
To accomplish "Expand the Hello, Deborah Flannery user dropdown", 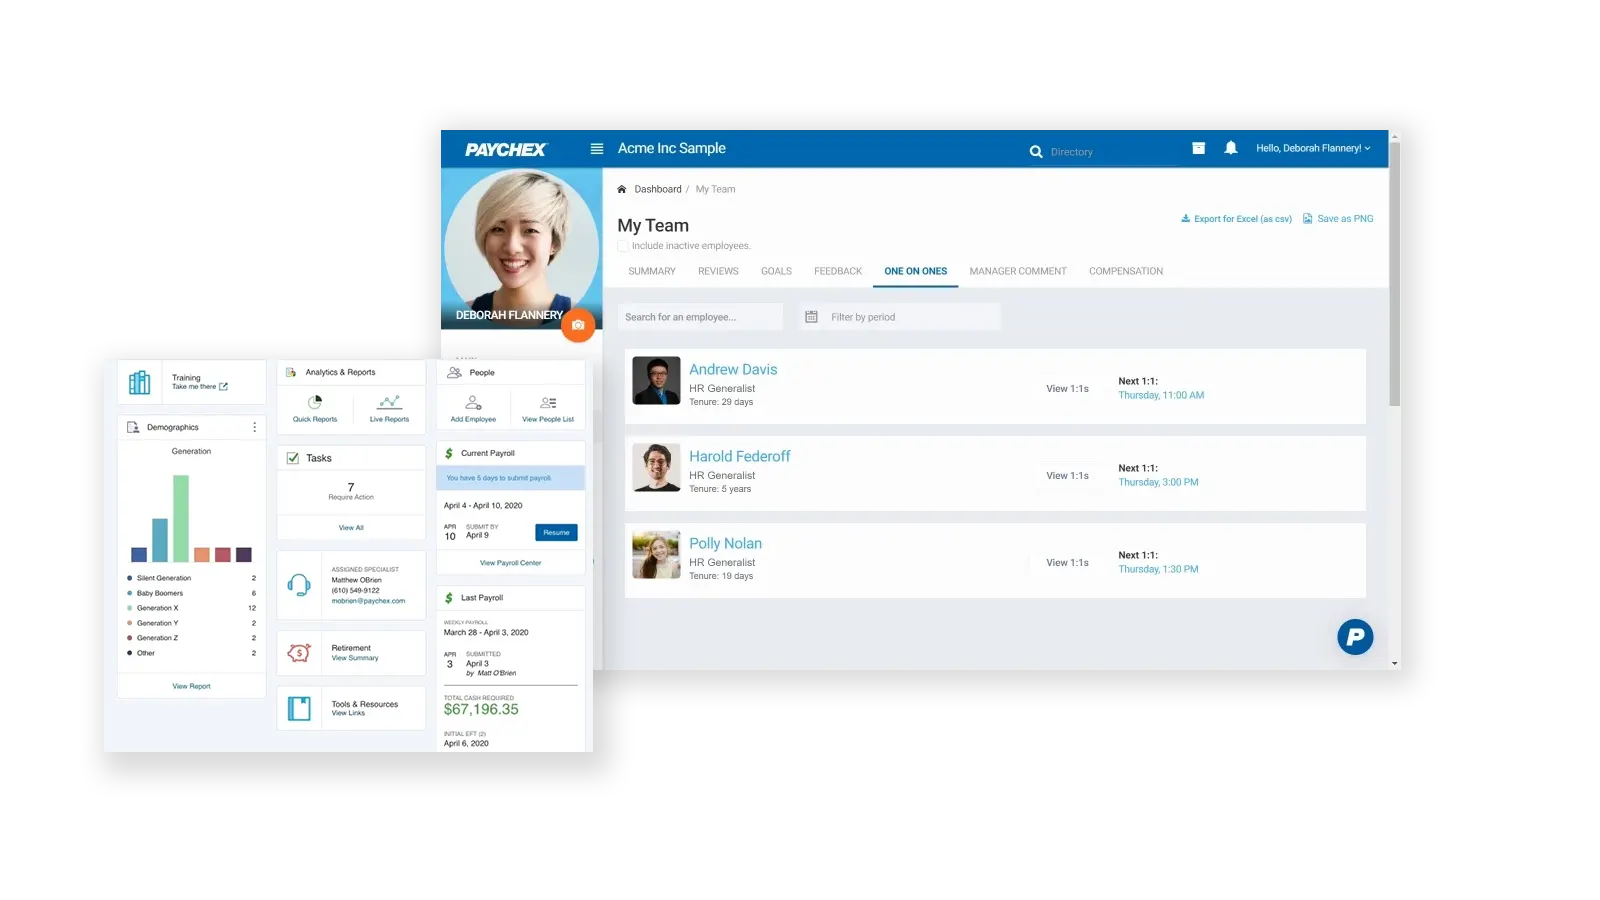I will [x=1312, y=148].
